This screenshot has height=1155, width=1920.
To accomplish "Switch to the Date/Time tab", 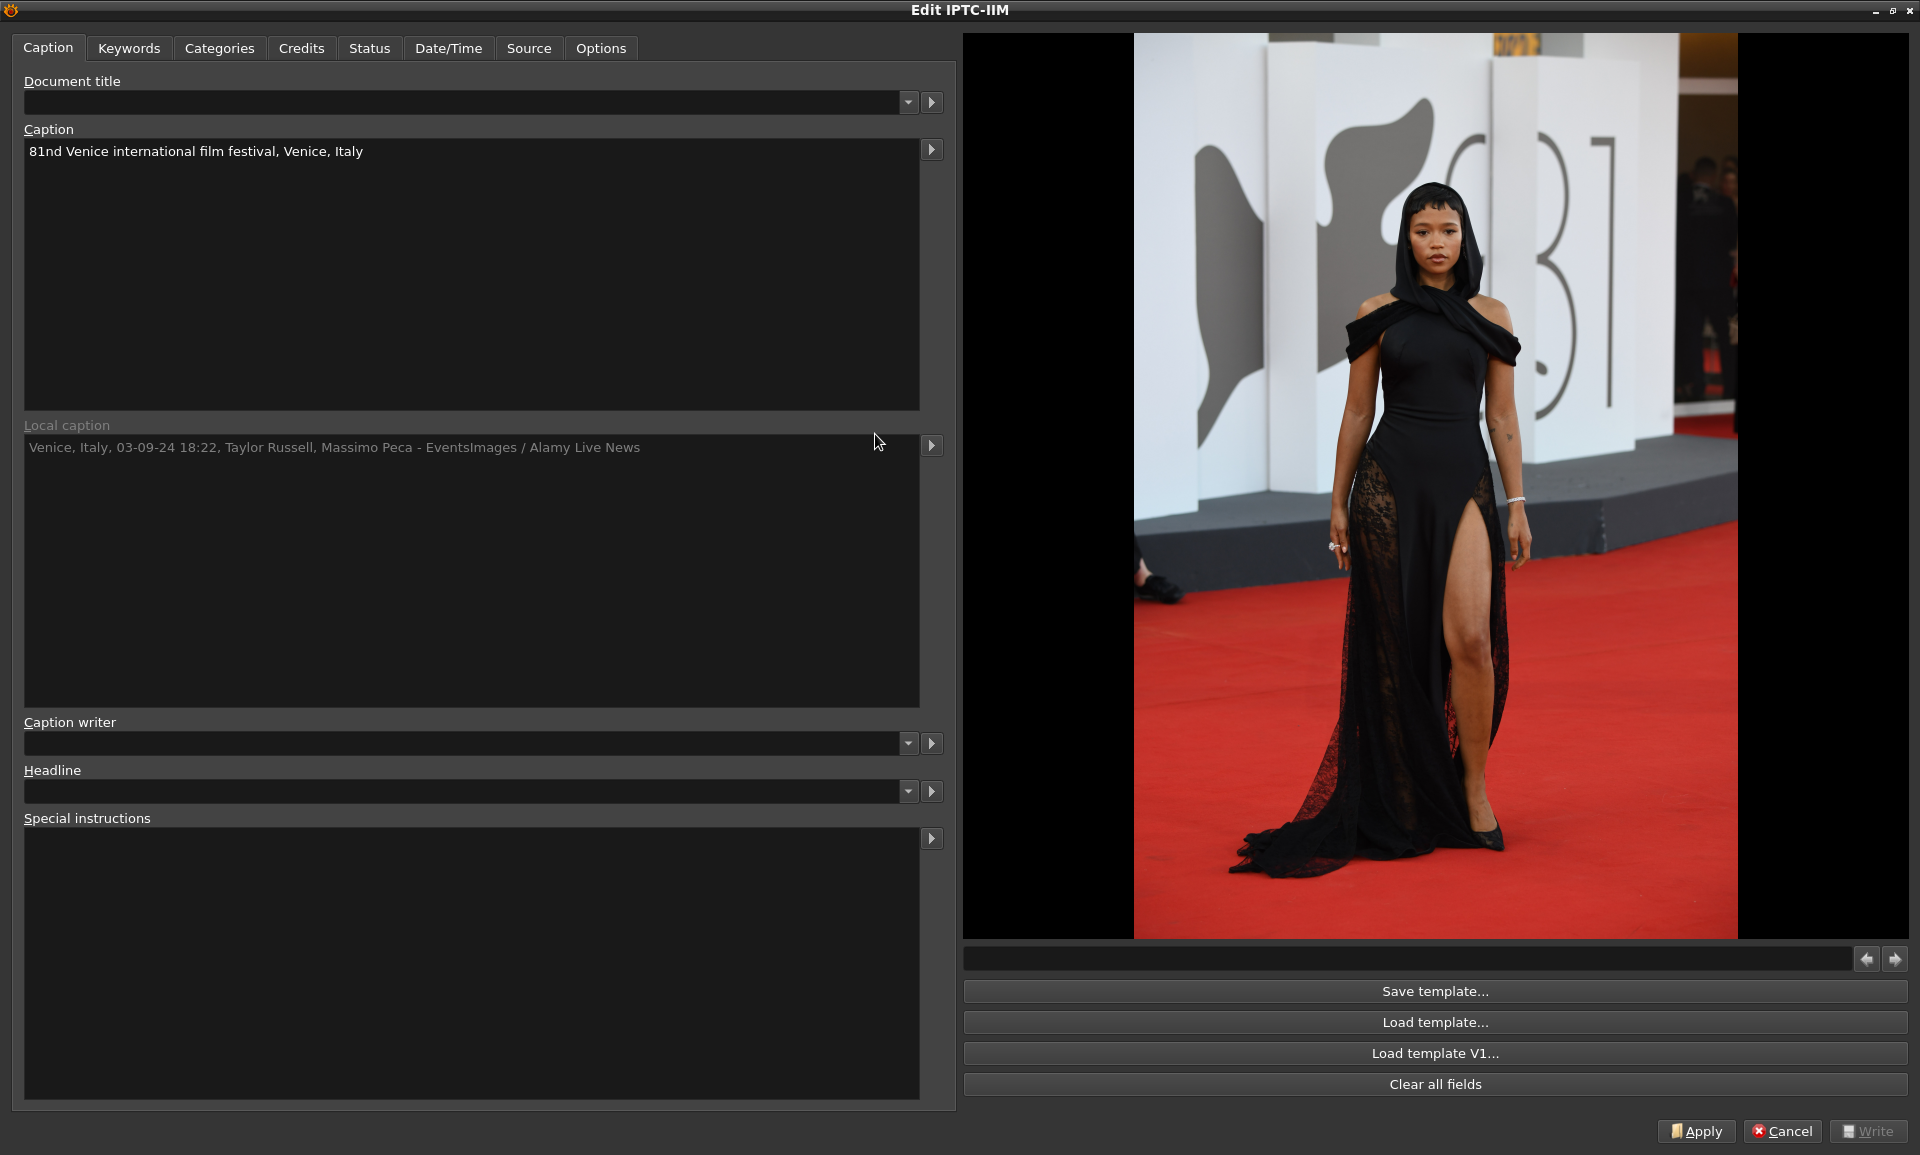I will pyautogui.click(x=448, y=49).
